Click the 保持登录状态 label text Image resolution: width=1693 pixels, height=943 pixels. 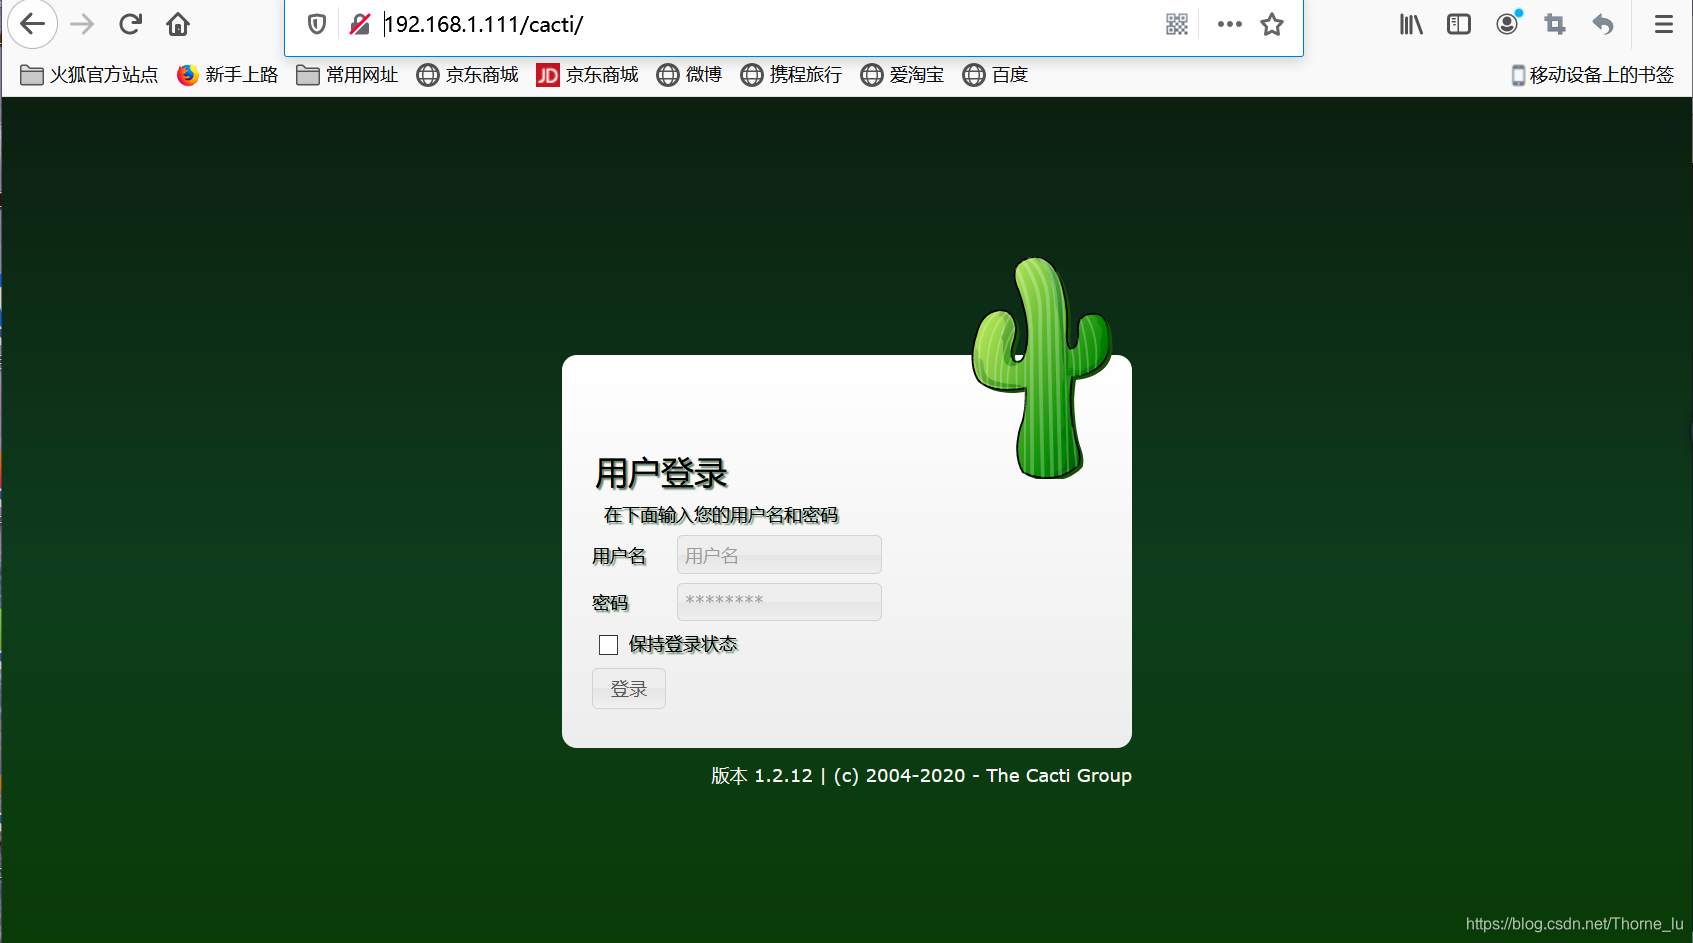point(683,645)
